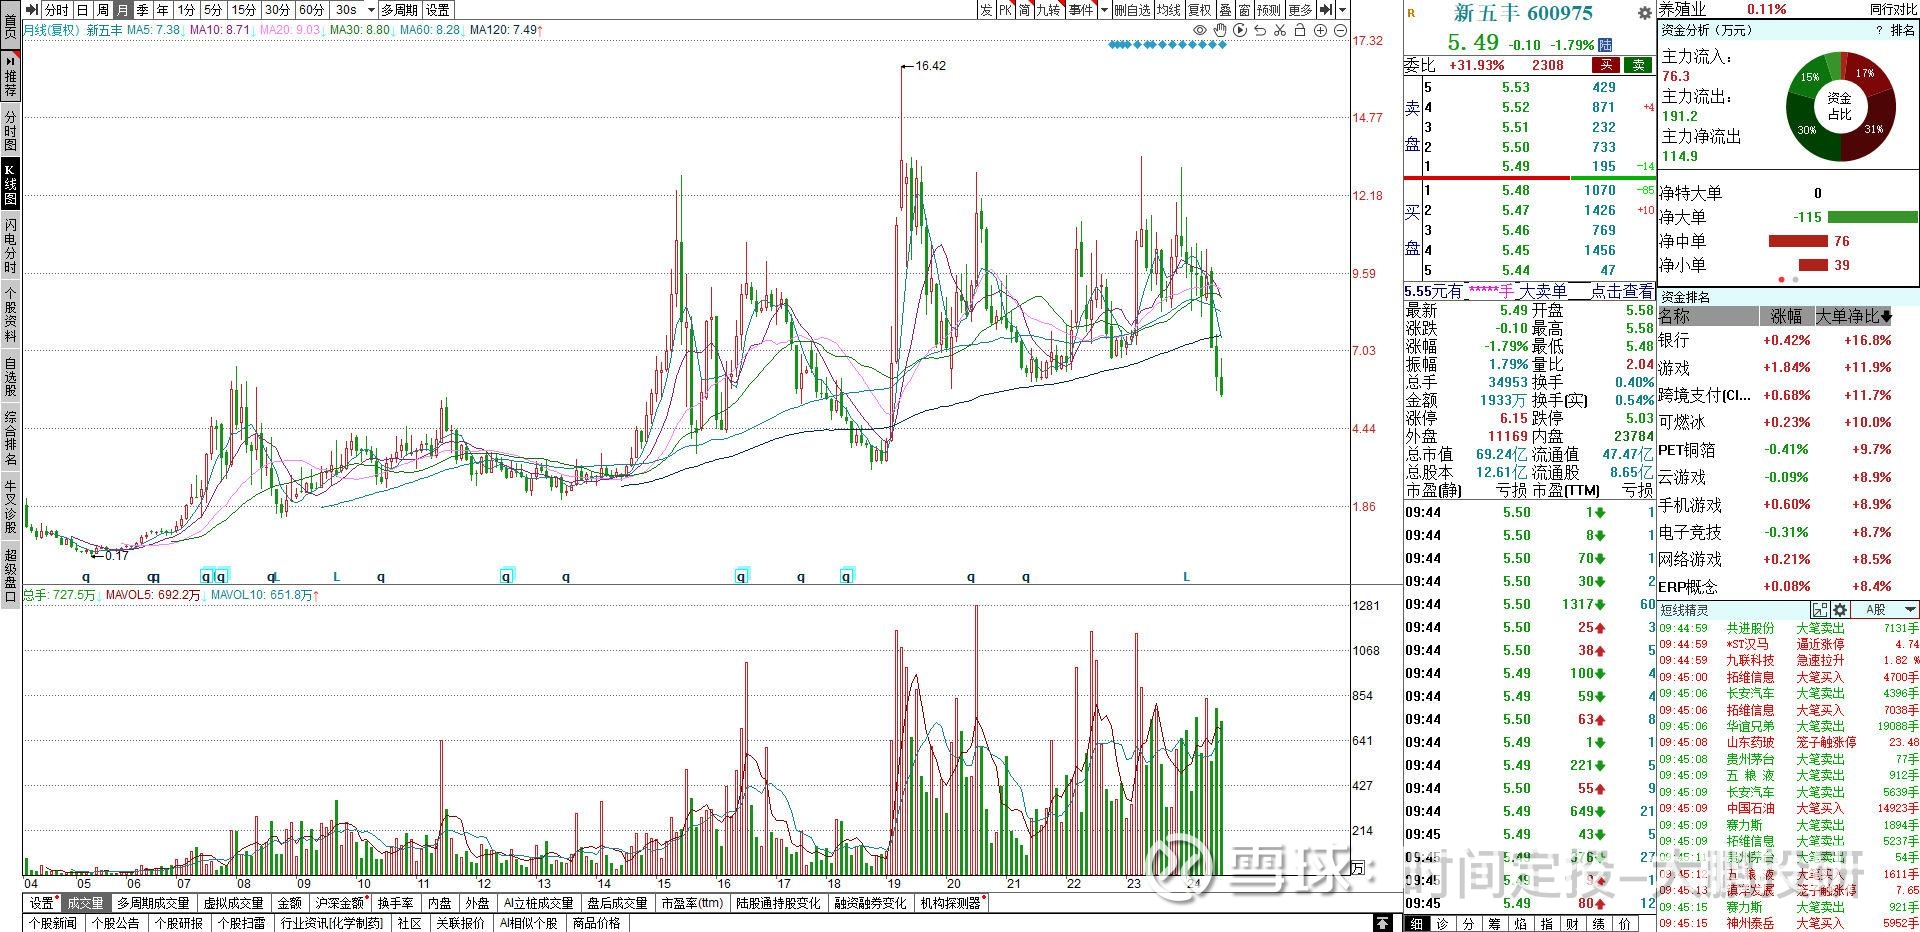Screen dimensions: 1920x932
Task: Click 删自选 to remove from watchlist
Action: [1132, 10]
